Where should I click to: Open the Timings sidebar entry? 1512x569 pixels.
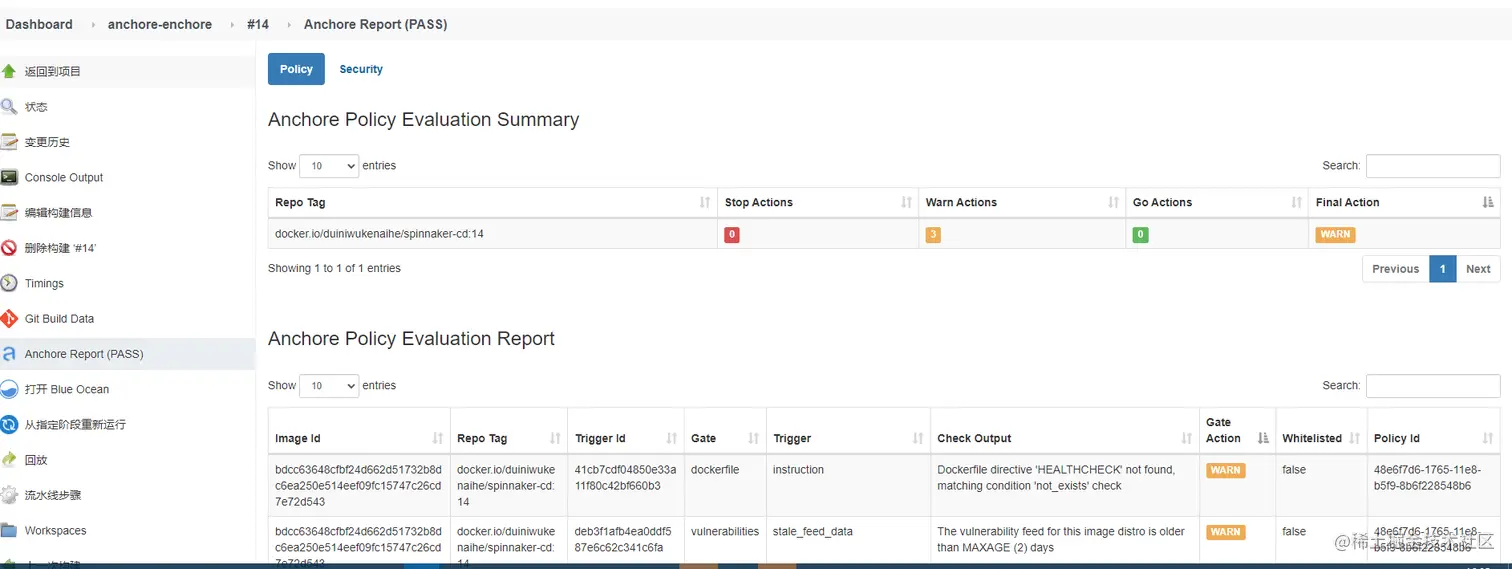point(44,283)
